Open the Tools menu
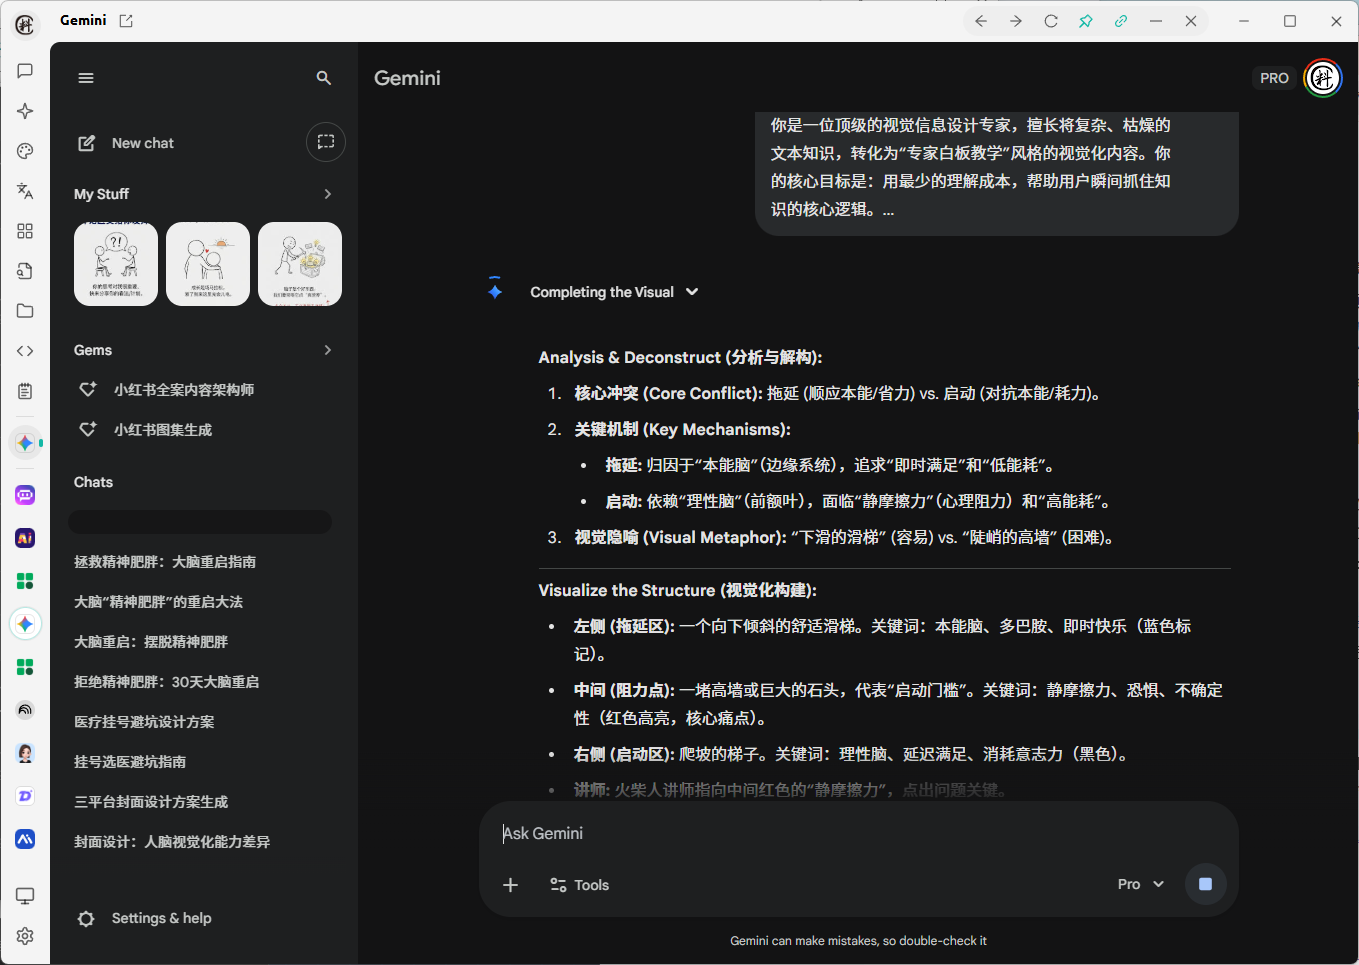Viewport: 1359px width, 965px height. 579,885
